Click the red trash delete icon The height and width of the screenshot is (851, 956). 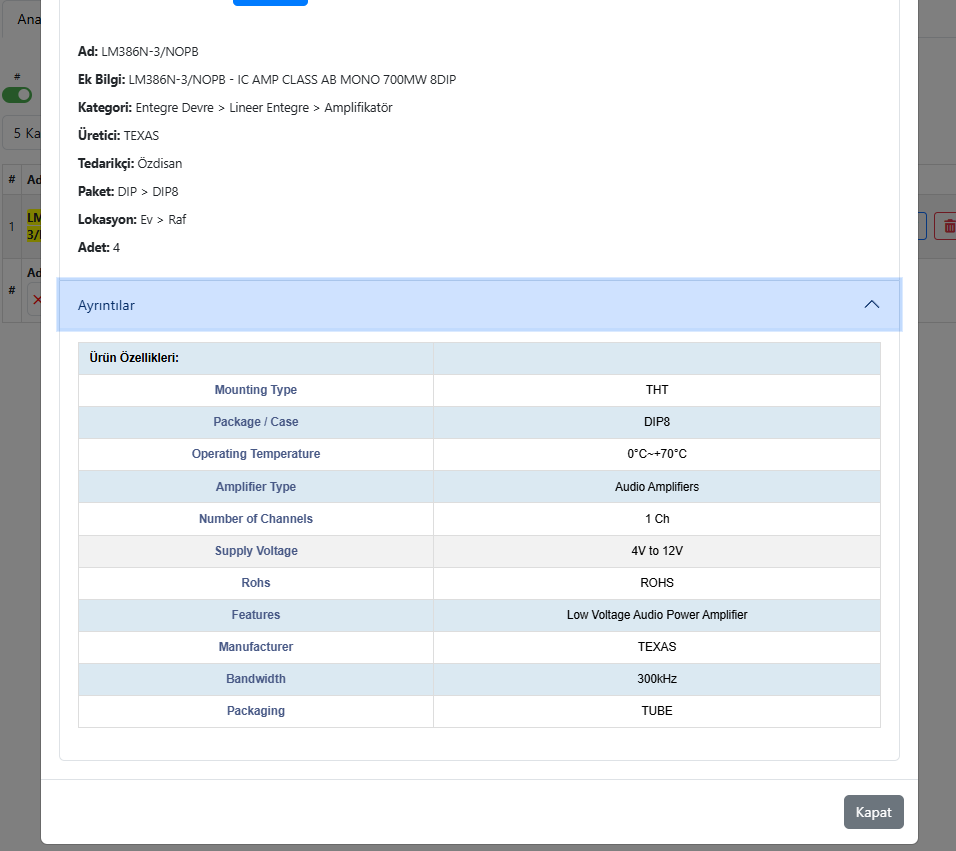(x=946, y=227)
